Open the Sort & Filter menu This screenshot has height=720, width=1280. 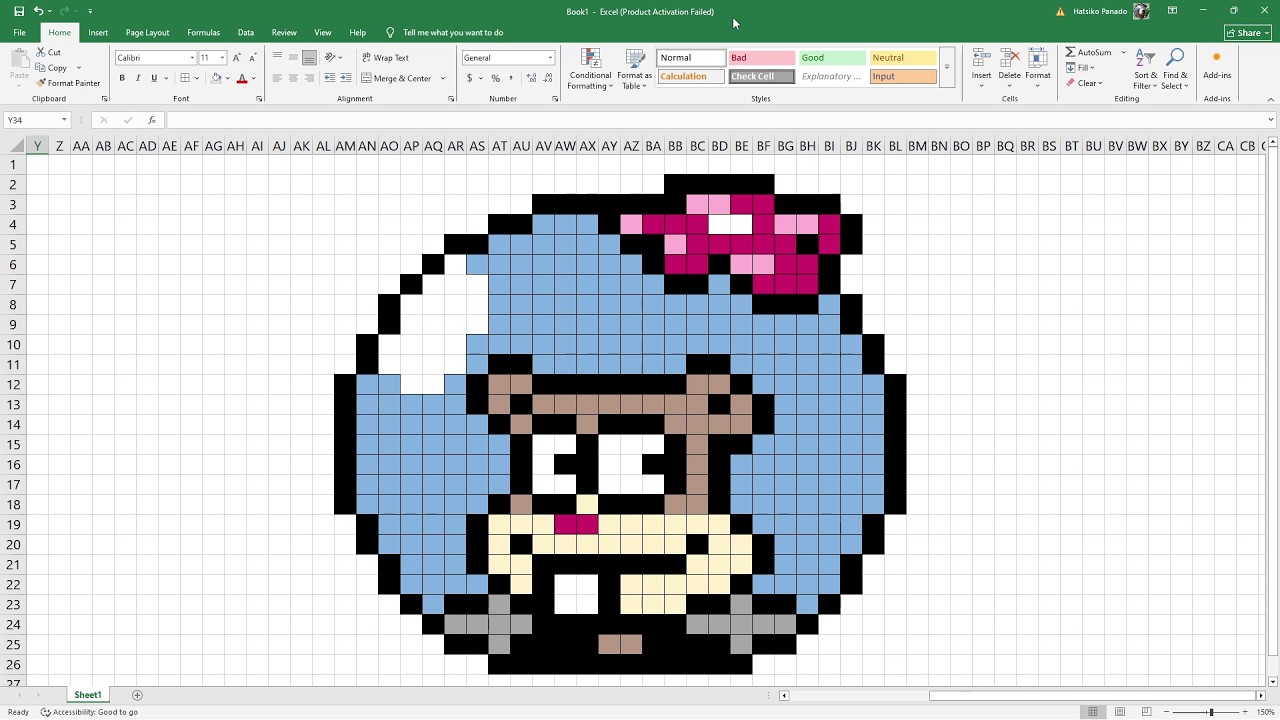pos(1146,69)
